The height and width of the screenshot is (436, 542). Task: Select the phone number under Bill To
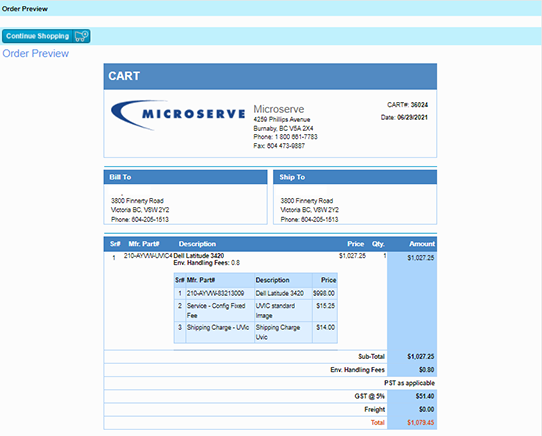point(140,220)
